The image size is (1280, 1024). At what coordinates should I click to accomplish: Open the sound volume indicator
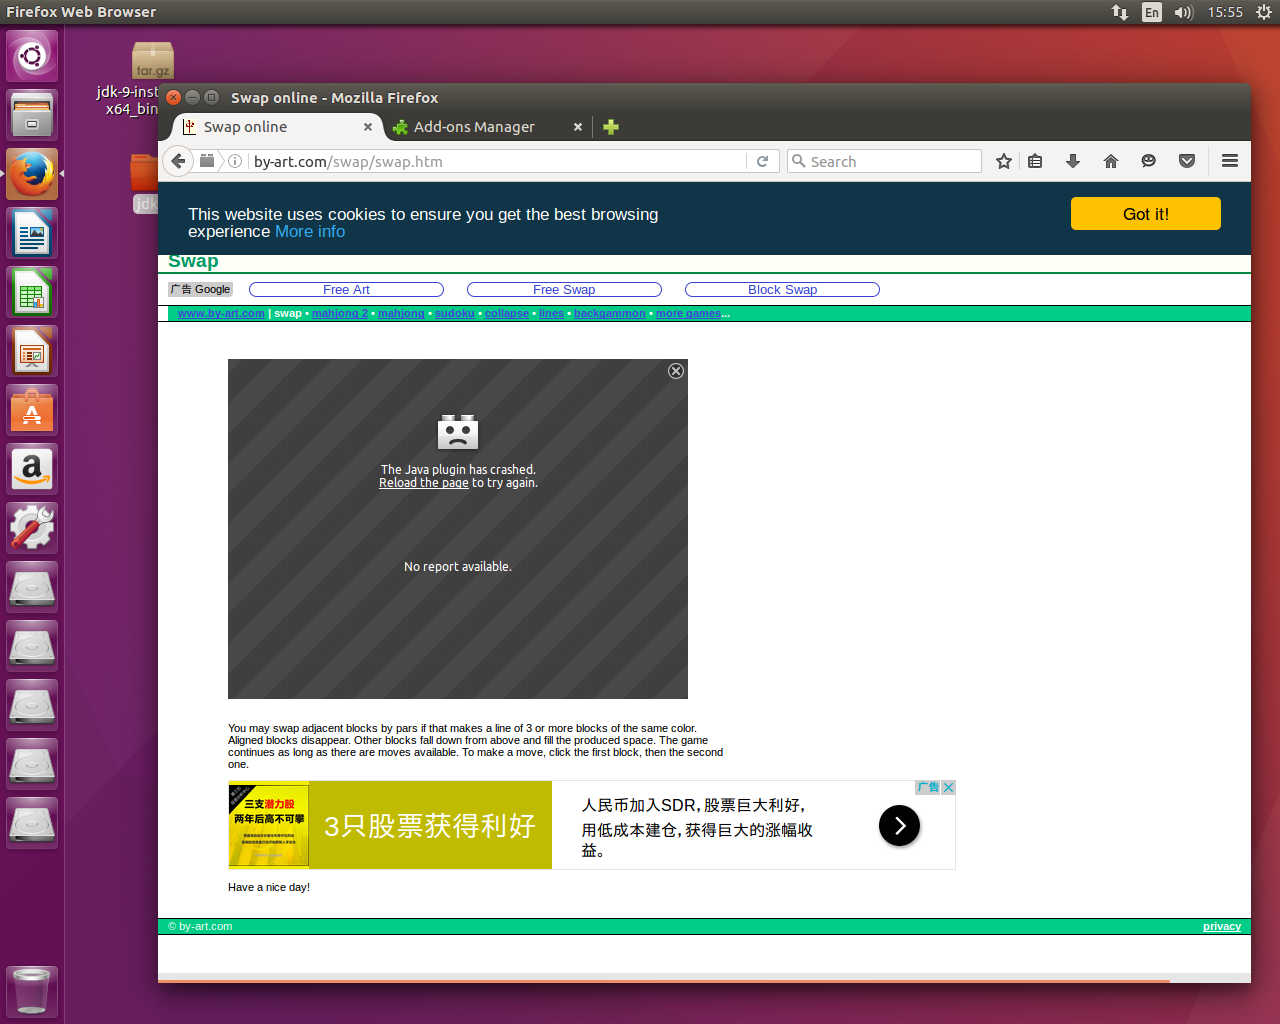[1184, 12]
